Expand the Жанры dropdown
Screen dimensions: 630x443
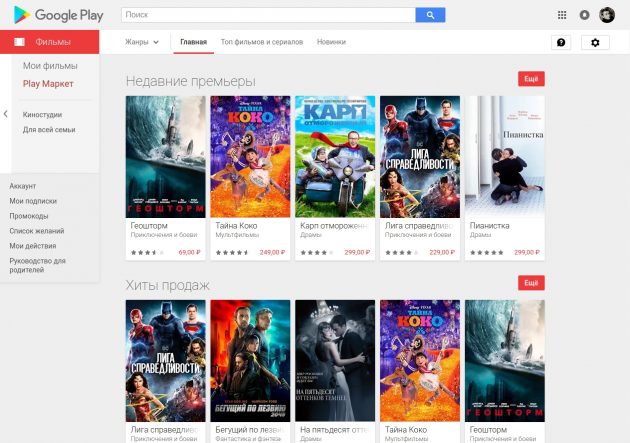pos(141,42)
